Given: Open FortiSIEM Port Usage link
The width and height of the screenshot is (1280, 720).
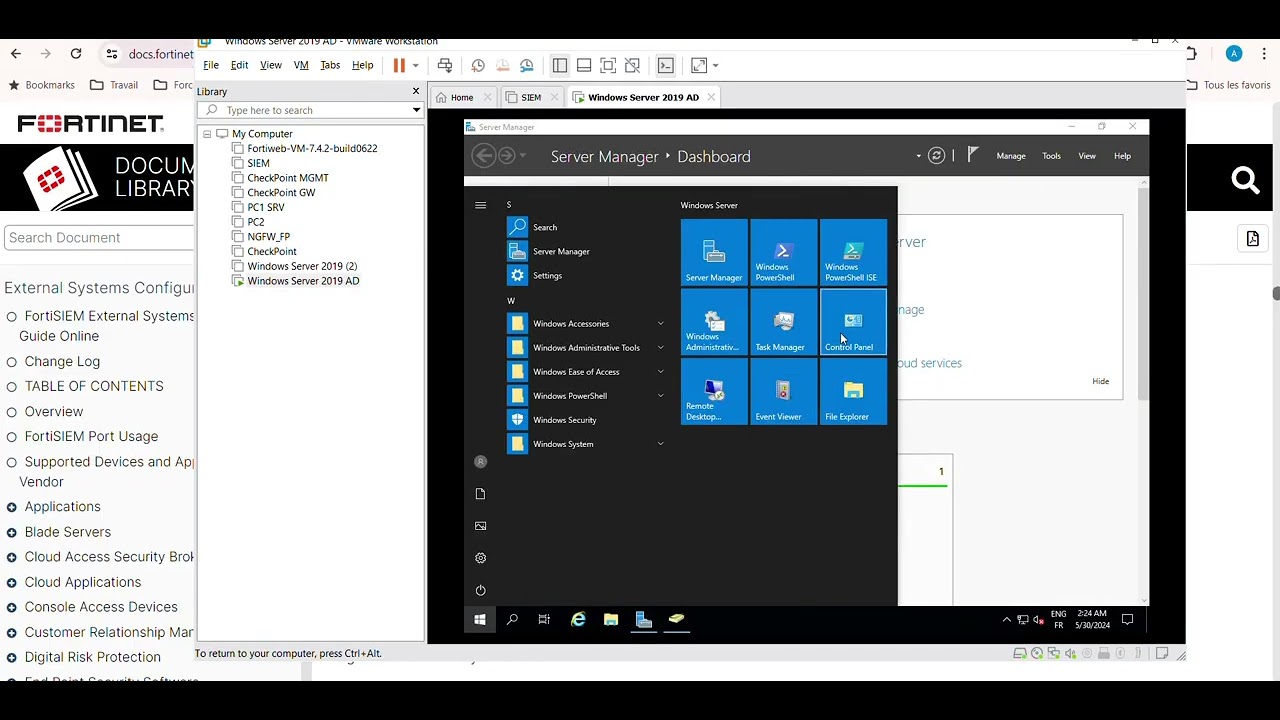Looking at the screenshot, I should tap(91, 436).
